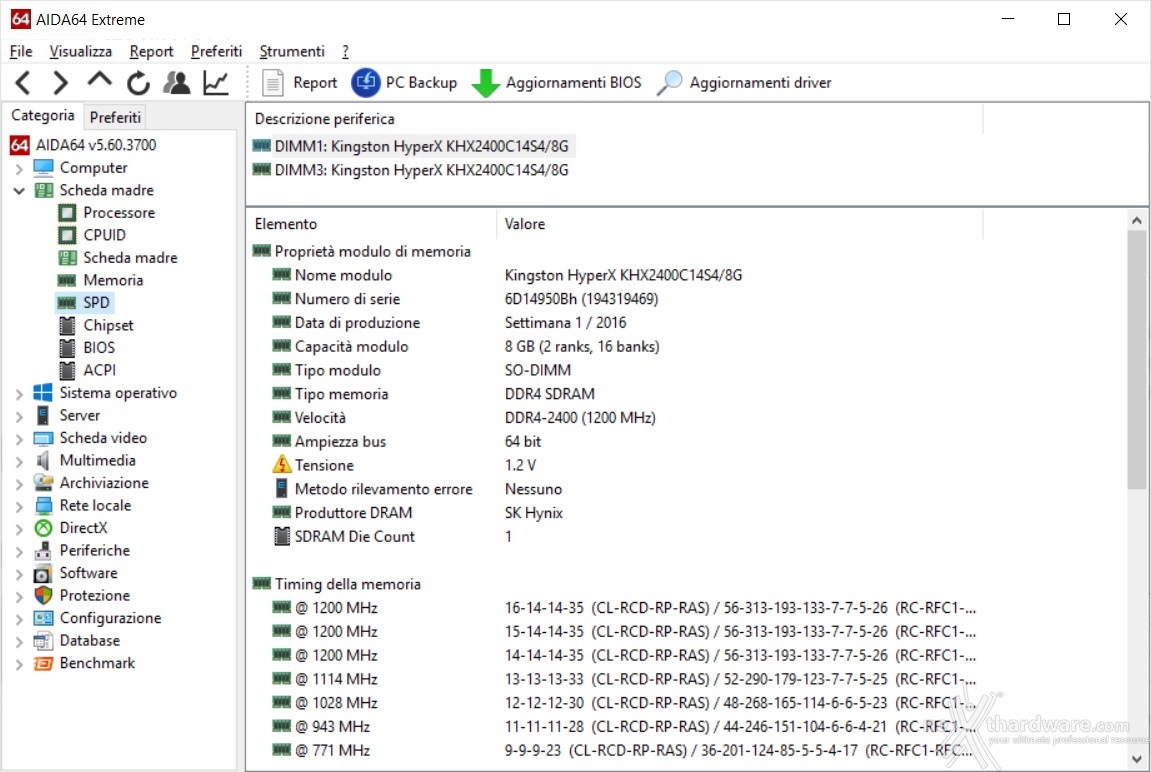Click the SDRAM Die Count chip icon
The width and height of the screenshot is (1151, 772).
282,536
